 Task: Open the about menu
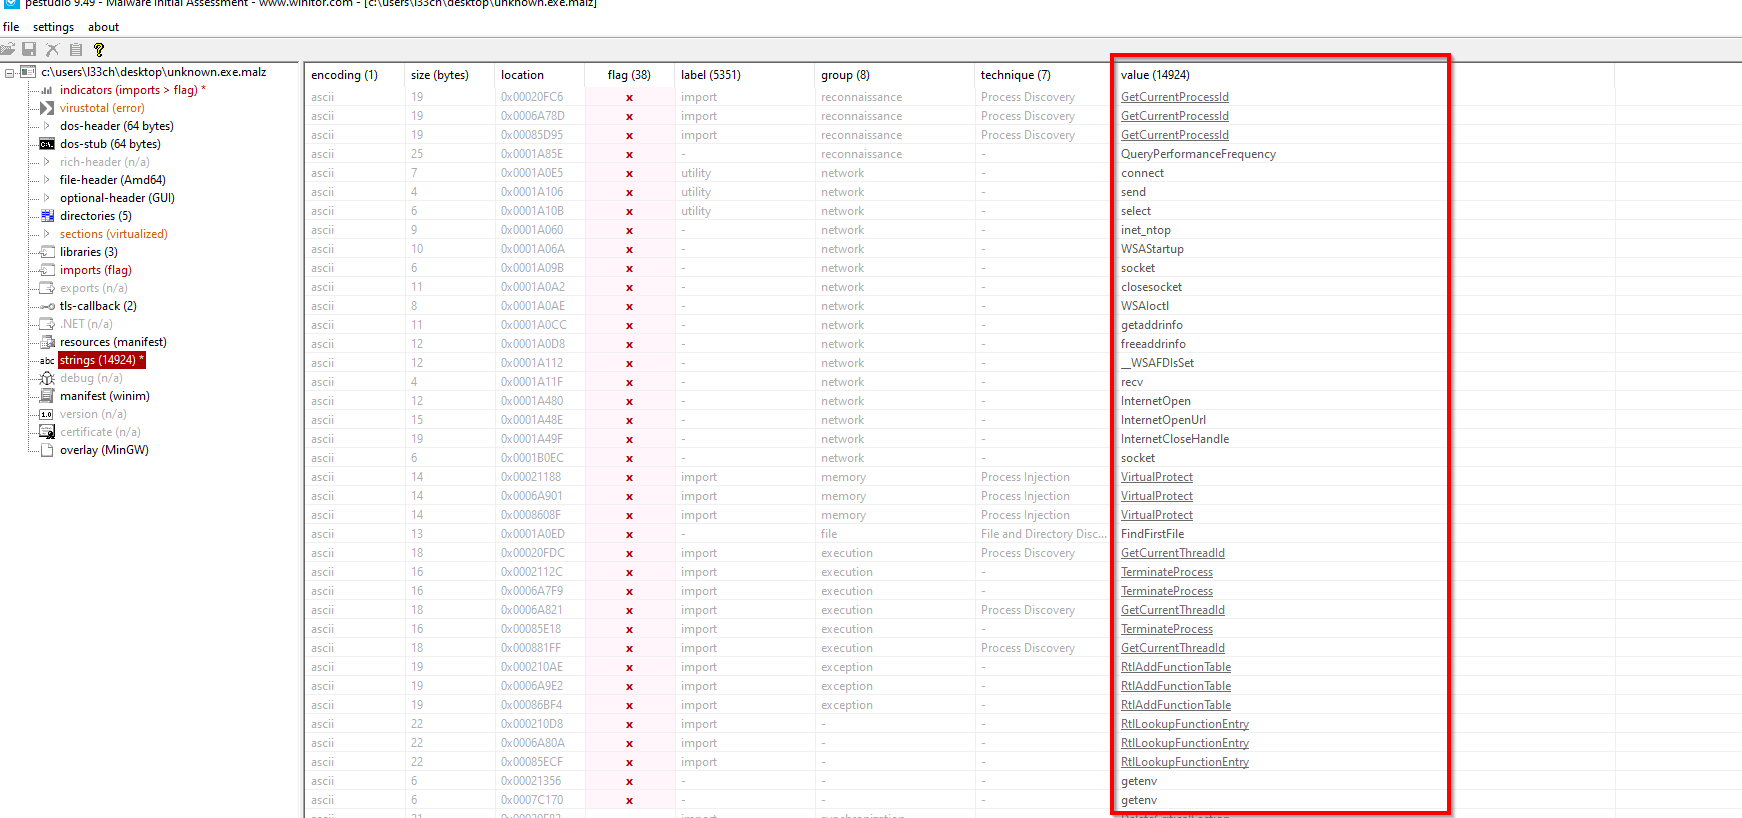[103, 27]
